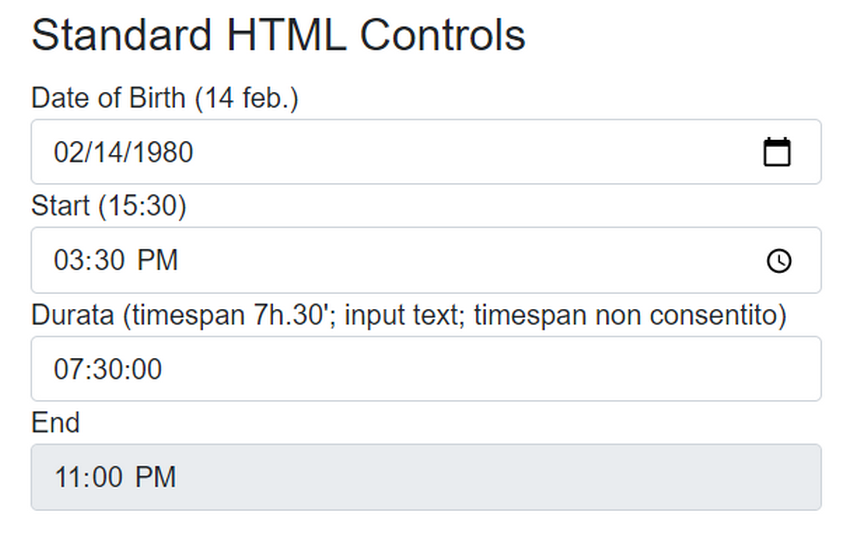Click the Durata text field showing 07:30:00
Image resolution: width=847 pixels, height=533 pixels.
pos(426,369)
